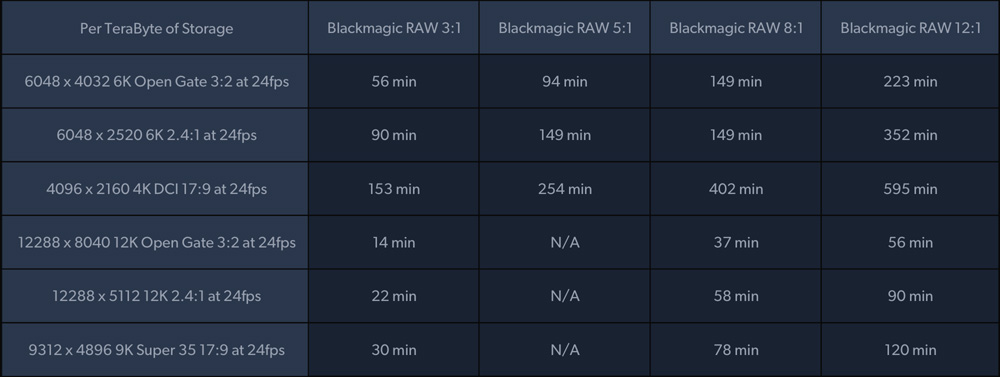Click the 12288 x 5112 12K 2.4:1 row label
Screen dimensions: 1000x377
(155, 296)
